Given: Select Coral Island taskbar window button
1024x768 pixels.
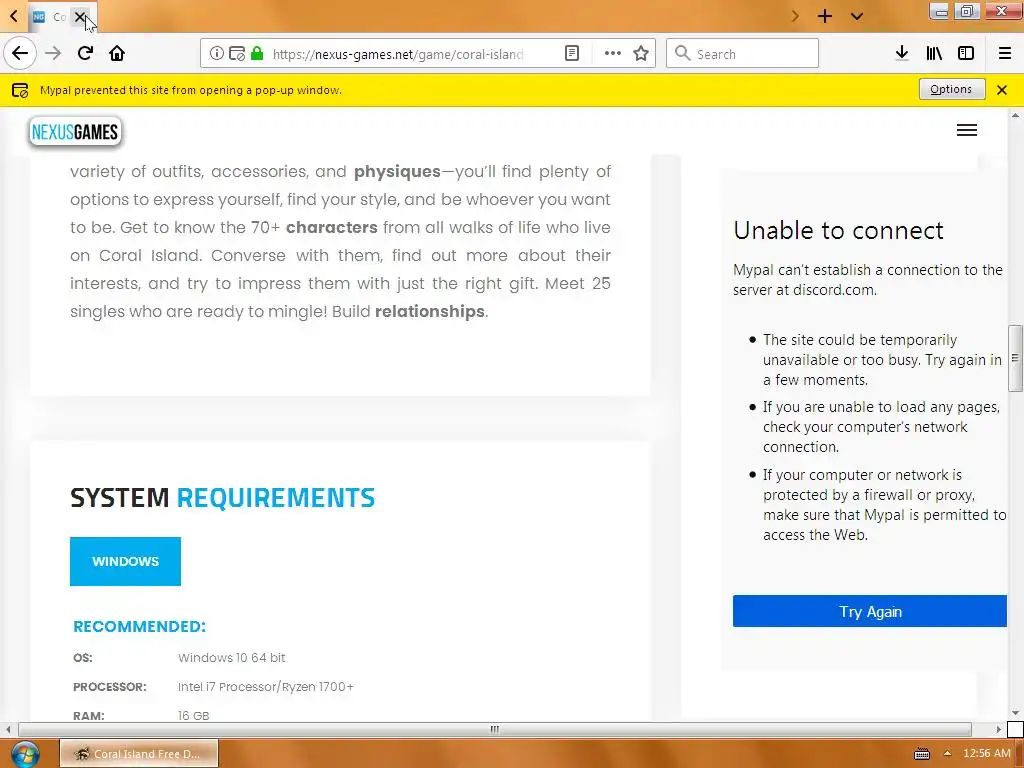Looking at the screenshot, I should [139, 754].
